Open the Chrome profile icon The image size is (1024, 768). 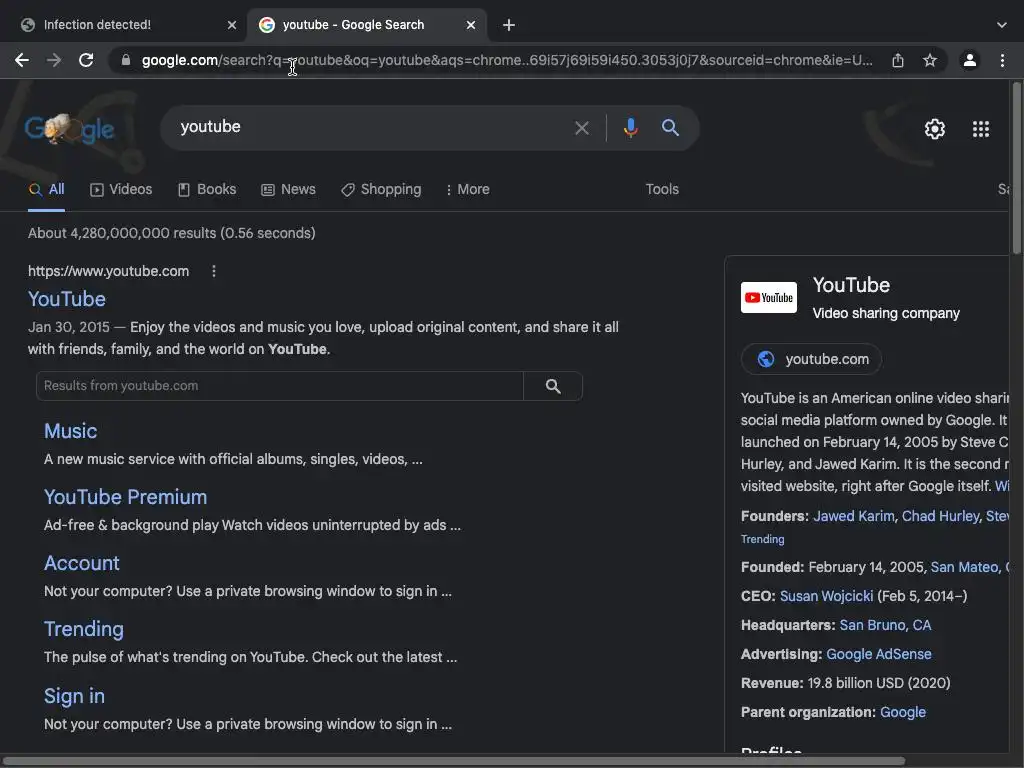pos(970,61)
